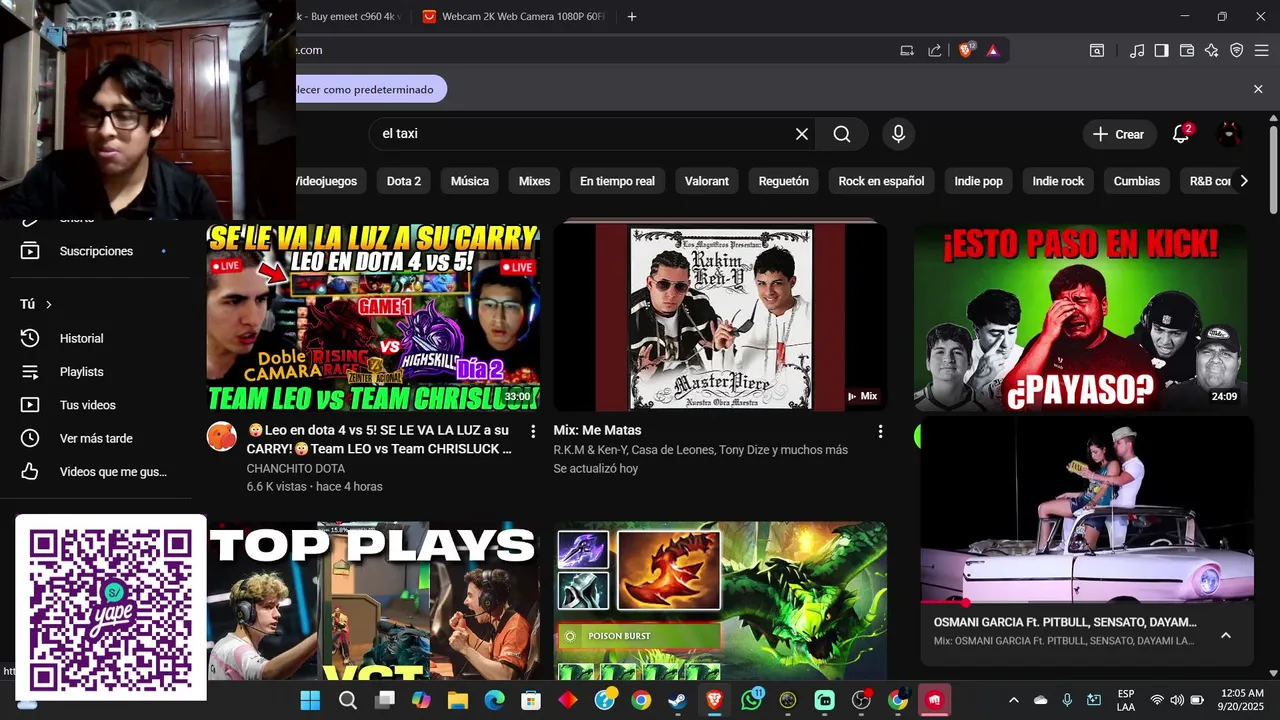Screen dimensions: 1280x720
Task: Open the music playlist icon in toolbar
Action: (x=1137, y=50)
